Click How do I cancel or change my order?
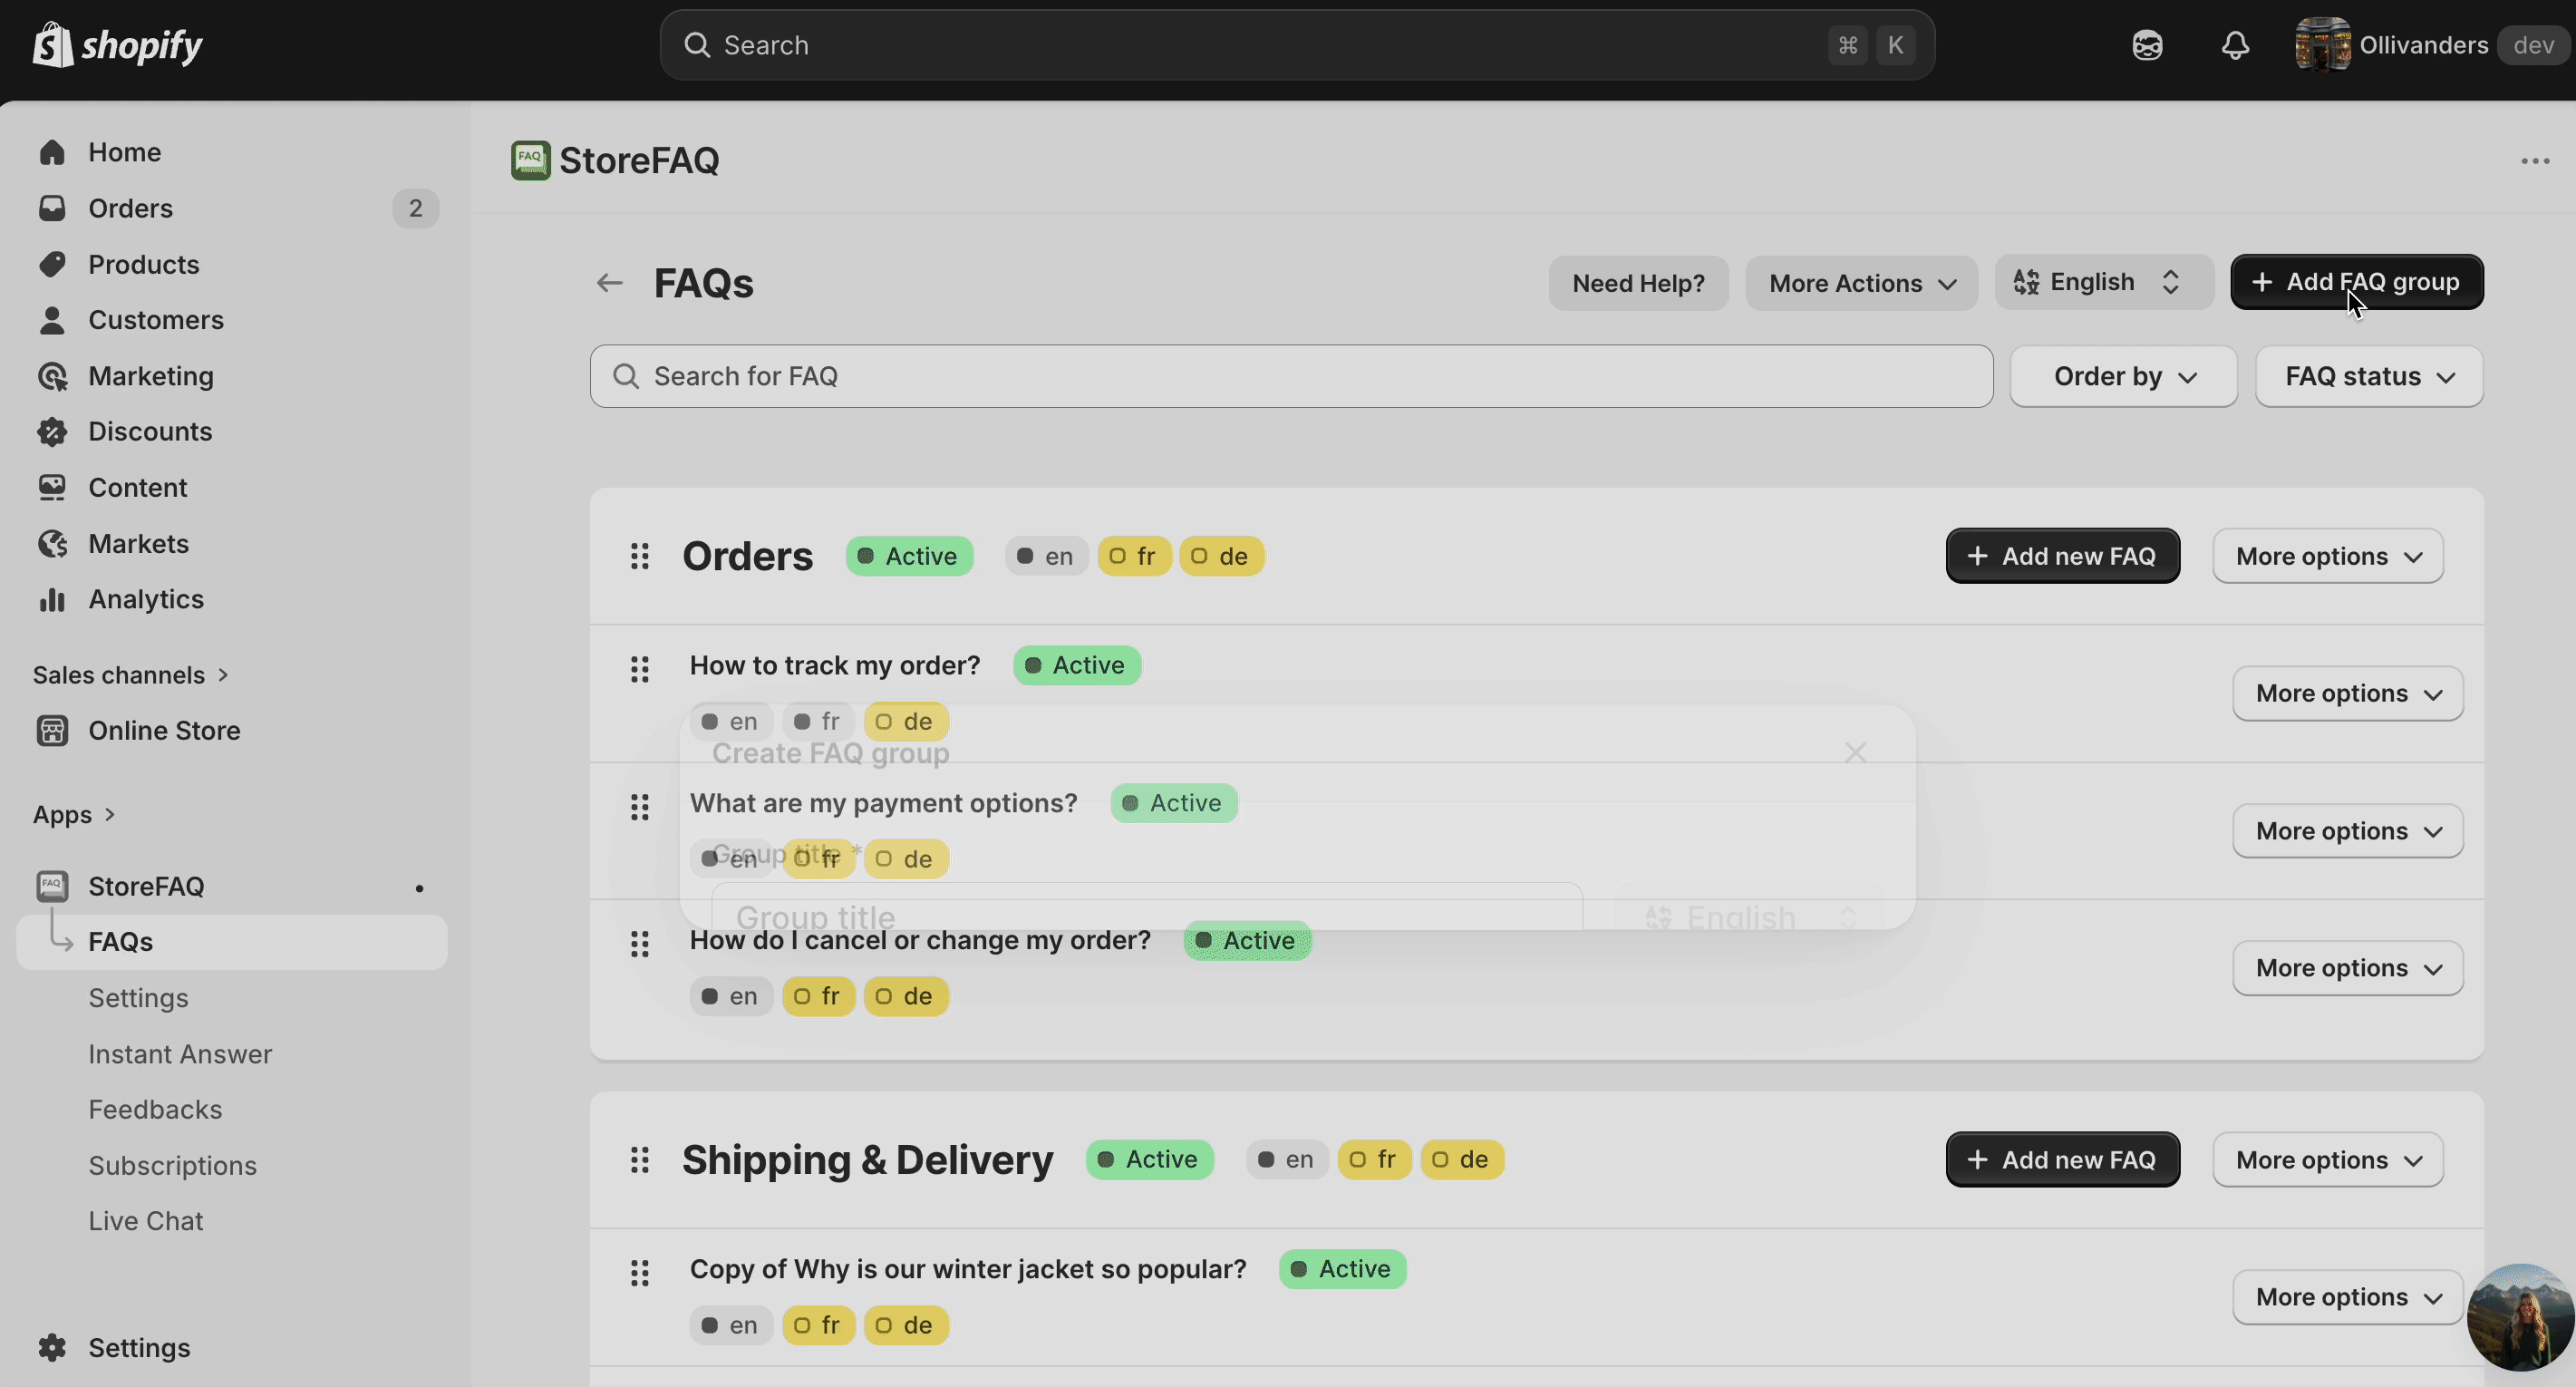This screenshot has height=1387, width=2576. tap(920, 940)
